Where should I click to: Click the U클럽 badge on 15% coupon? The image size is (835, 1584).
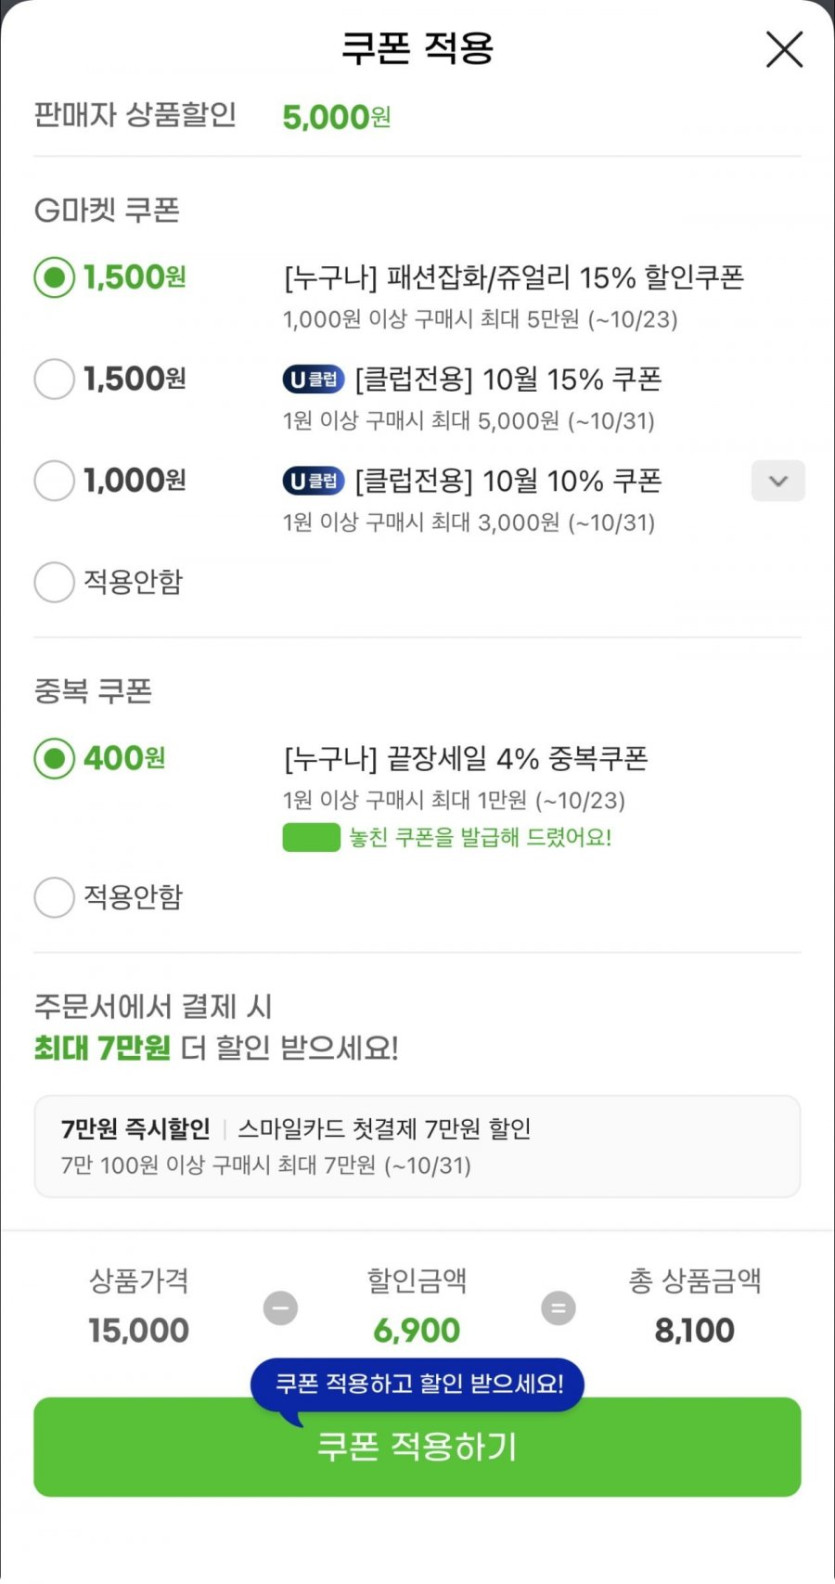[x=313, y=380]
